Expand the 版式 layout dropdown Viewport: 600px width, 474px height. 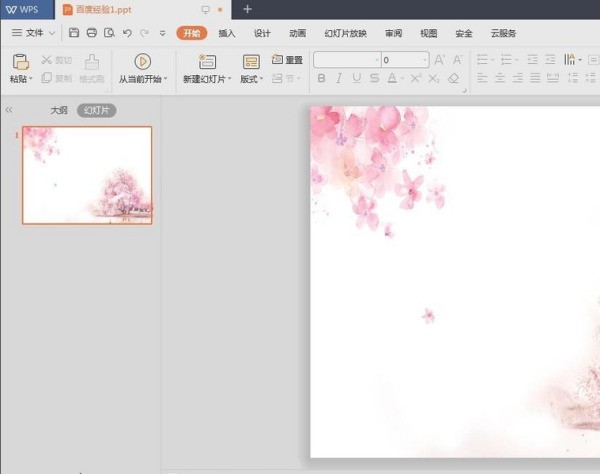tap(252, 79)
